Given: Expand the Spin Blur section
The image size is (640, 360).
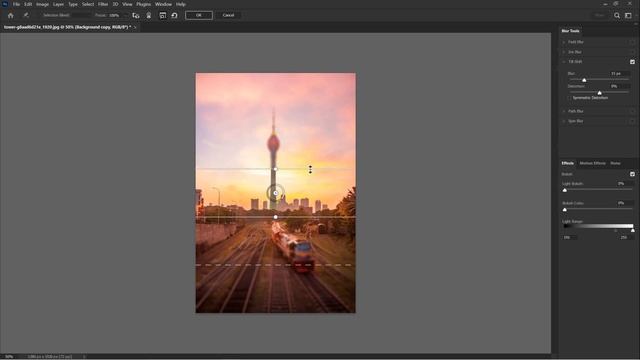Looking at the screenshot, I should pyautogui.click(x=564, y=121).
